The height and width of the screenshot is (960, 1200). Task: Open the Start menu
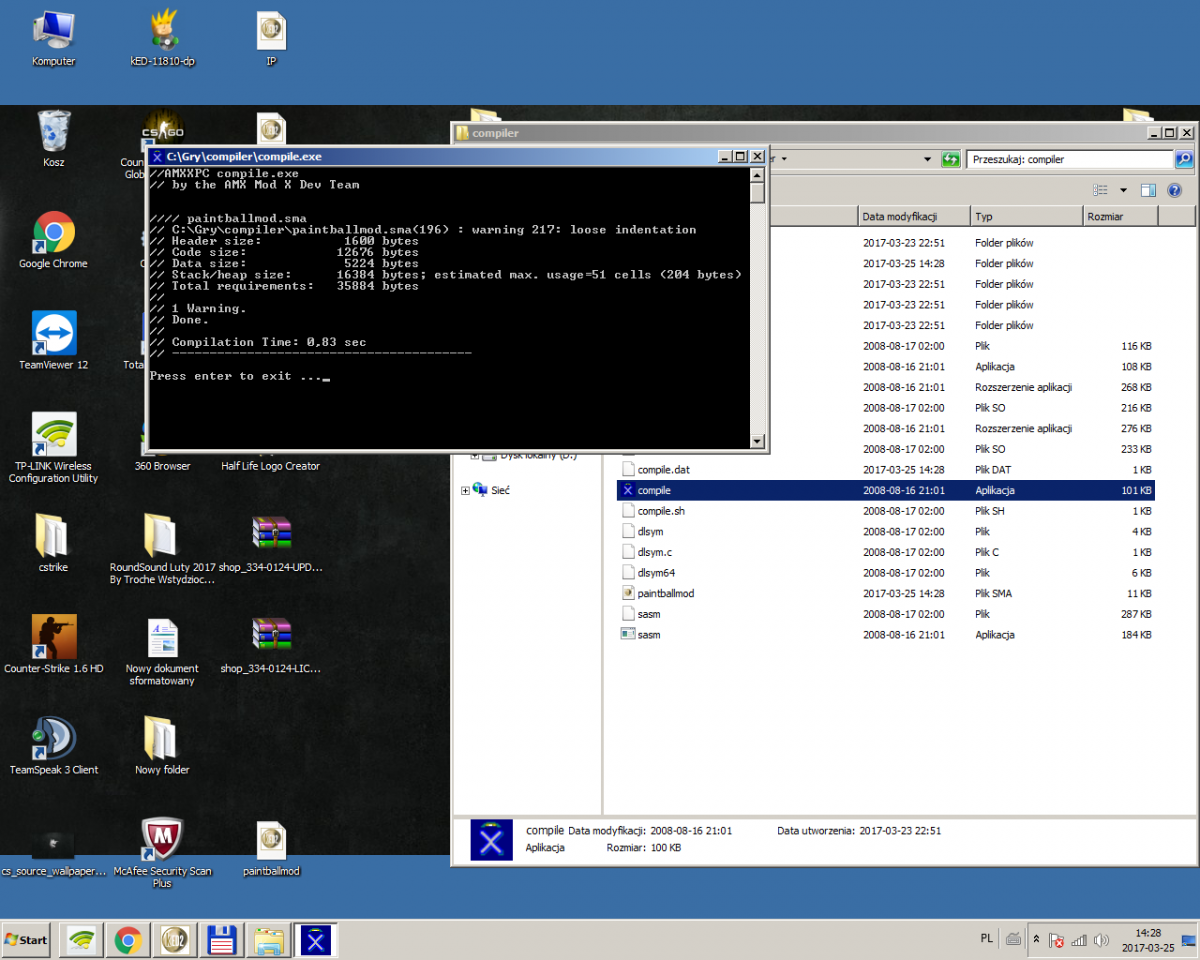[27, 940]
